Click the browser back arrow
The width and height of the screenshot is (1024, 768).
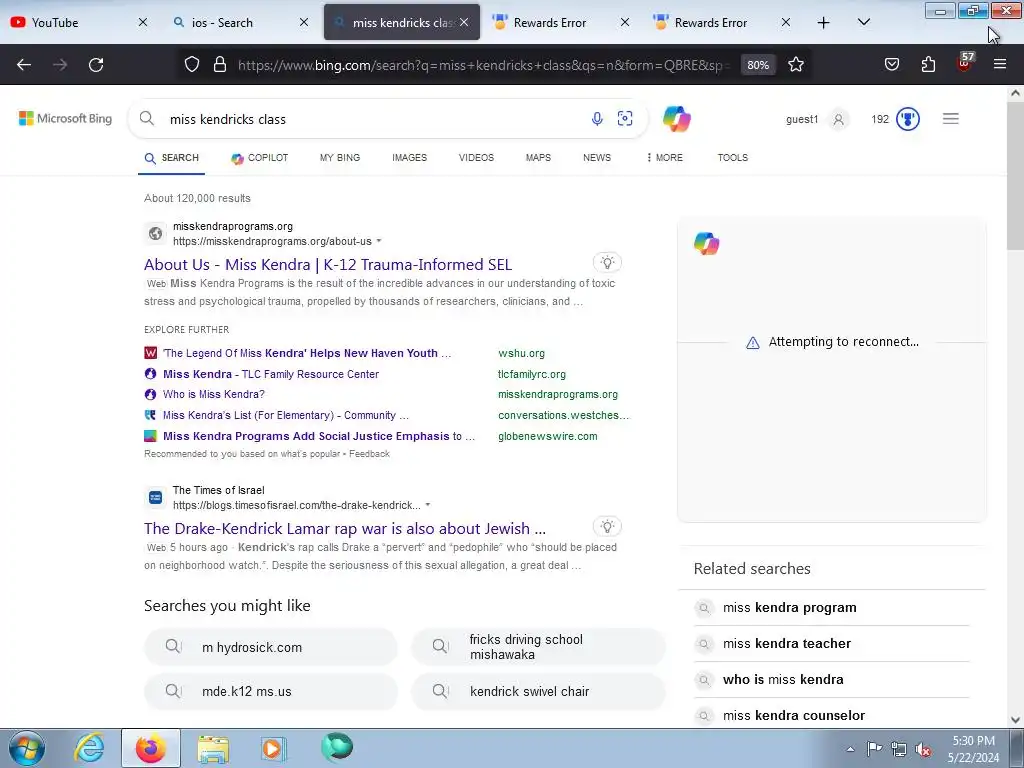tap(24, 65)
